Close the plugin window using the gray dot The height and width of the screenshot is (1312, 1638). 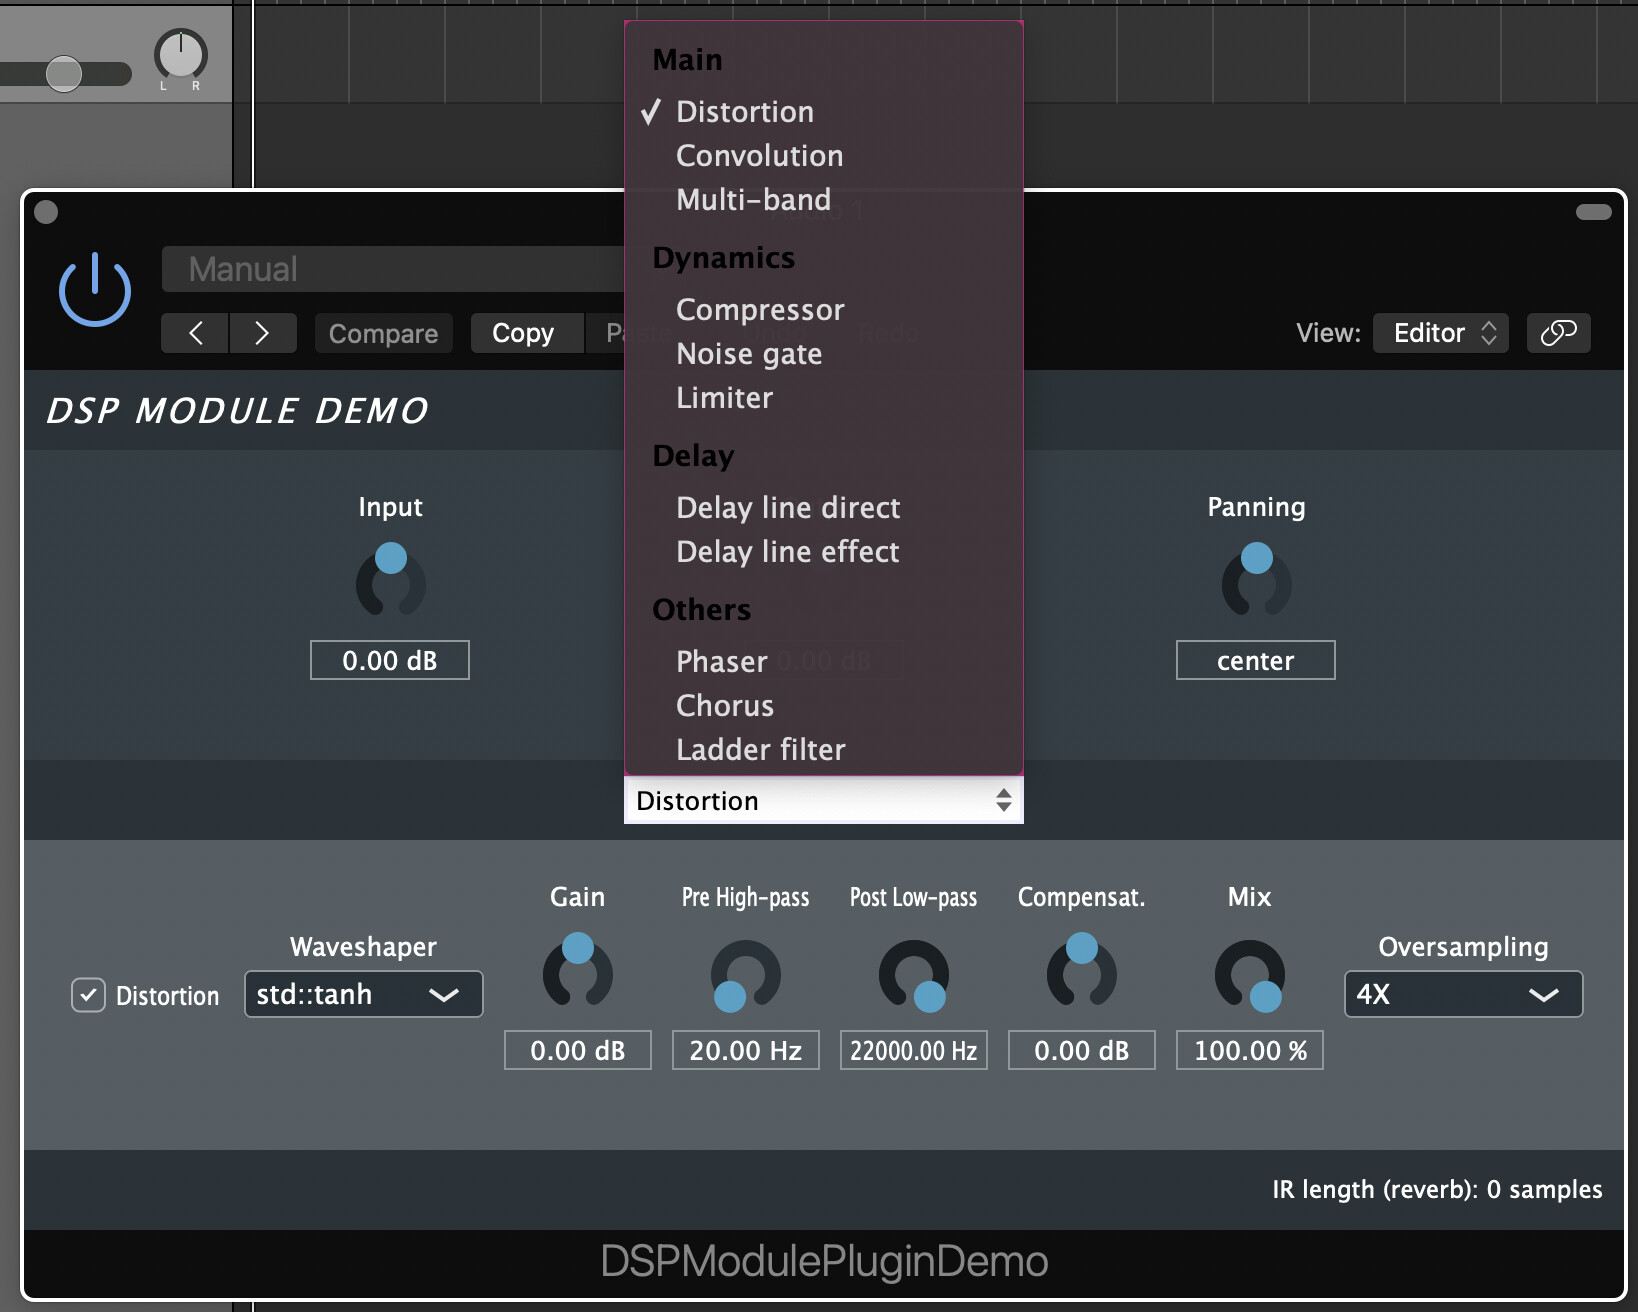pos(46,212)
